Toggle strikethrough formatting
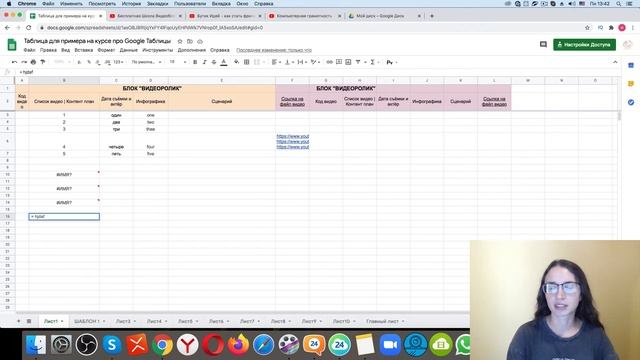 click(214, 62)
